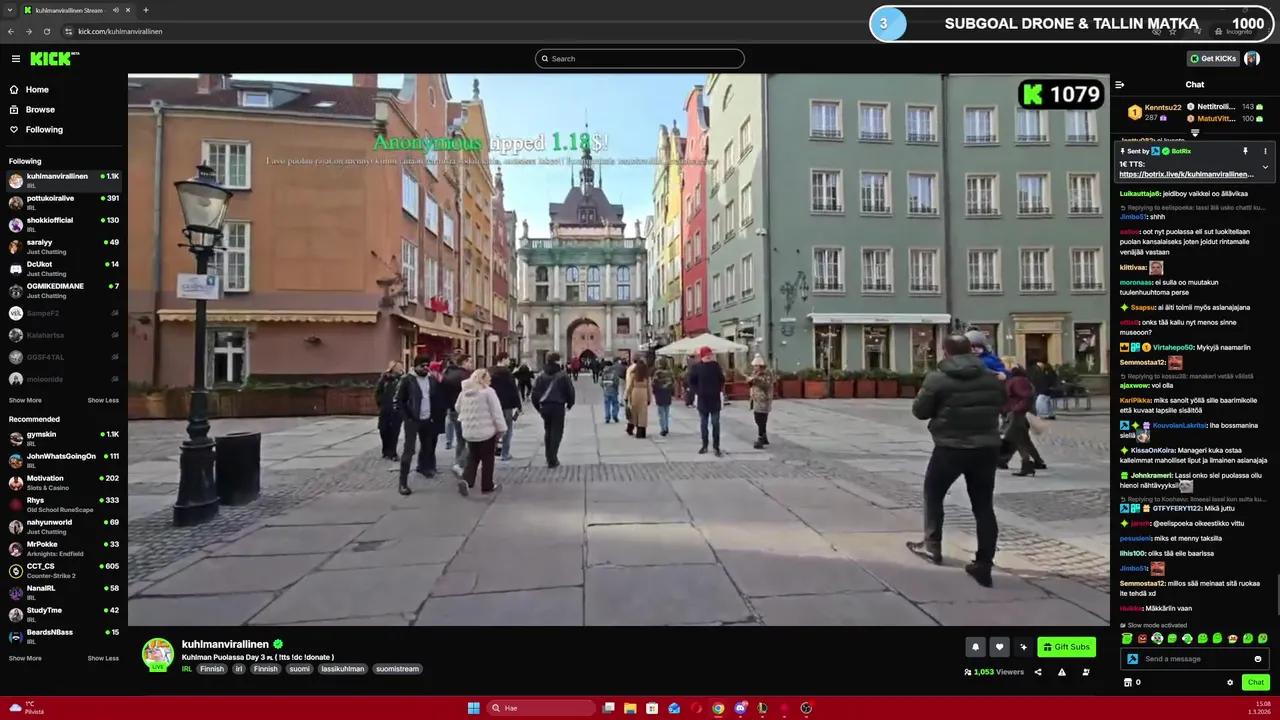This screenshot has height=720, width=1280.
Task: Click Show Less under Following
Action: [x=103, y=400]
